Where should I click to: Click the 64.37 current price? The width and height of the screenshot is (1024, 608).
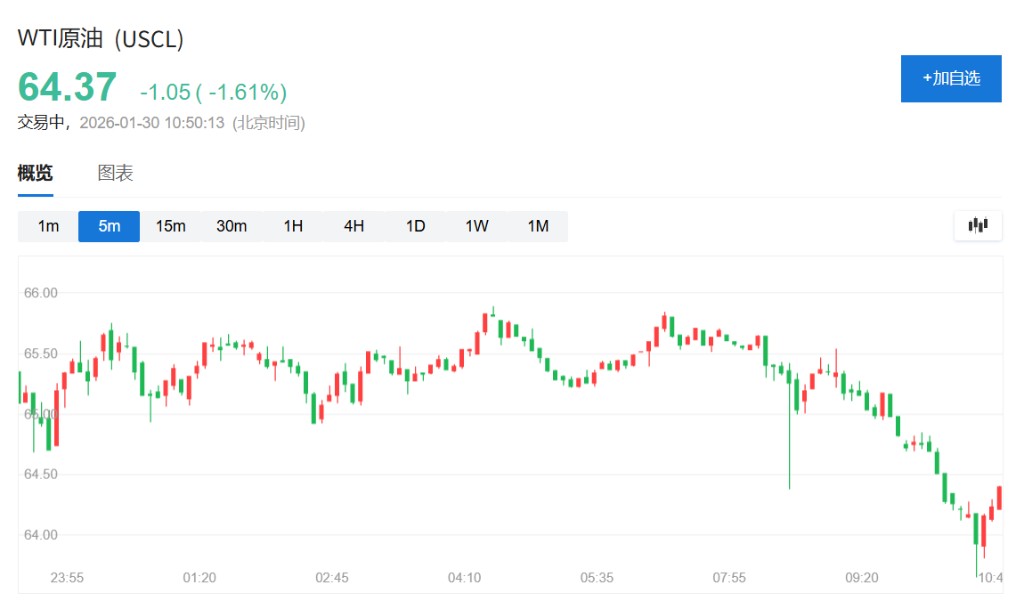[67, 87]
